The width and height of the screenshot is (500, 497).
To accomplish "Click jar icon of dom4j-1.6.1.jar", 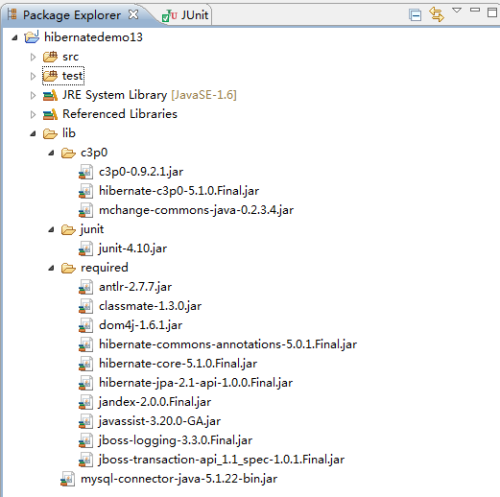I will pos(86,326).
